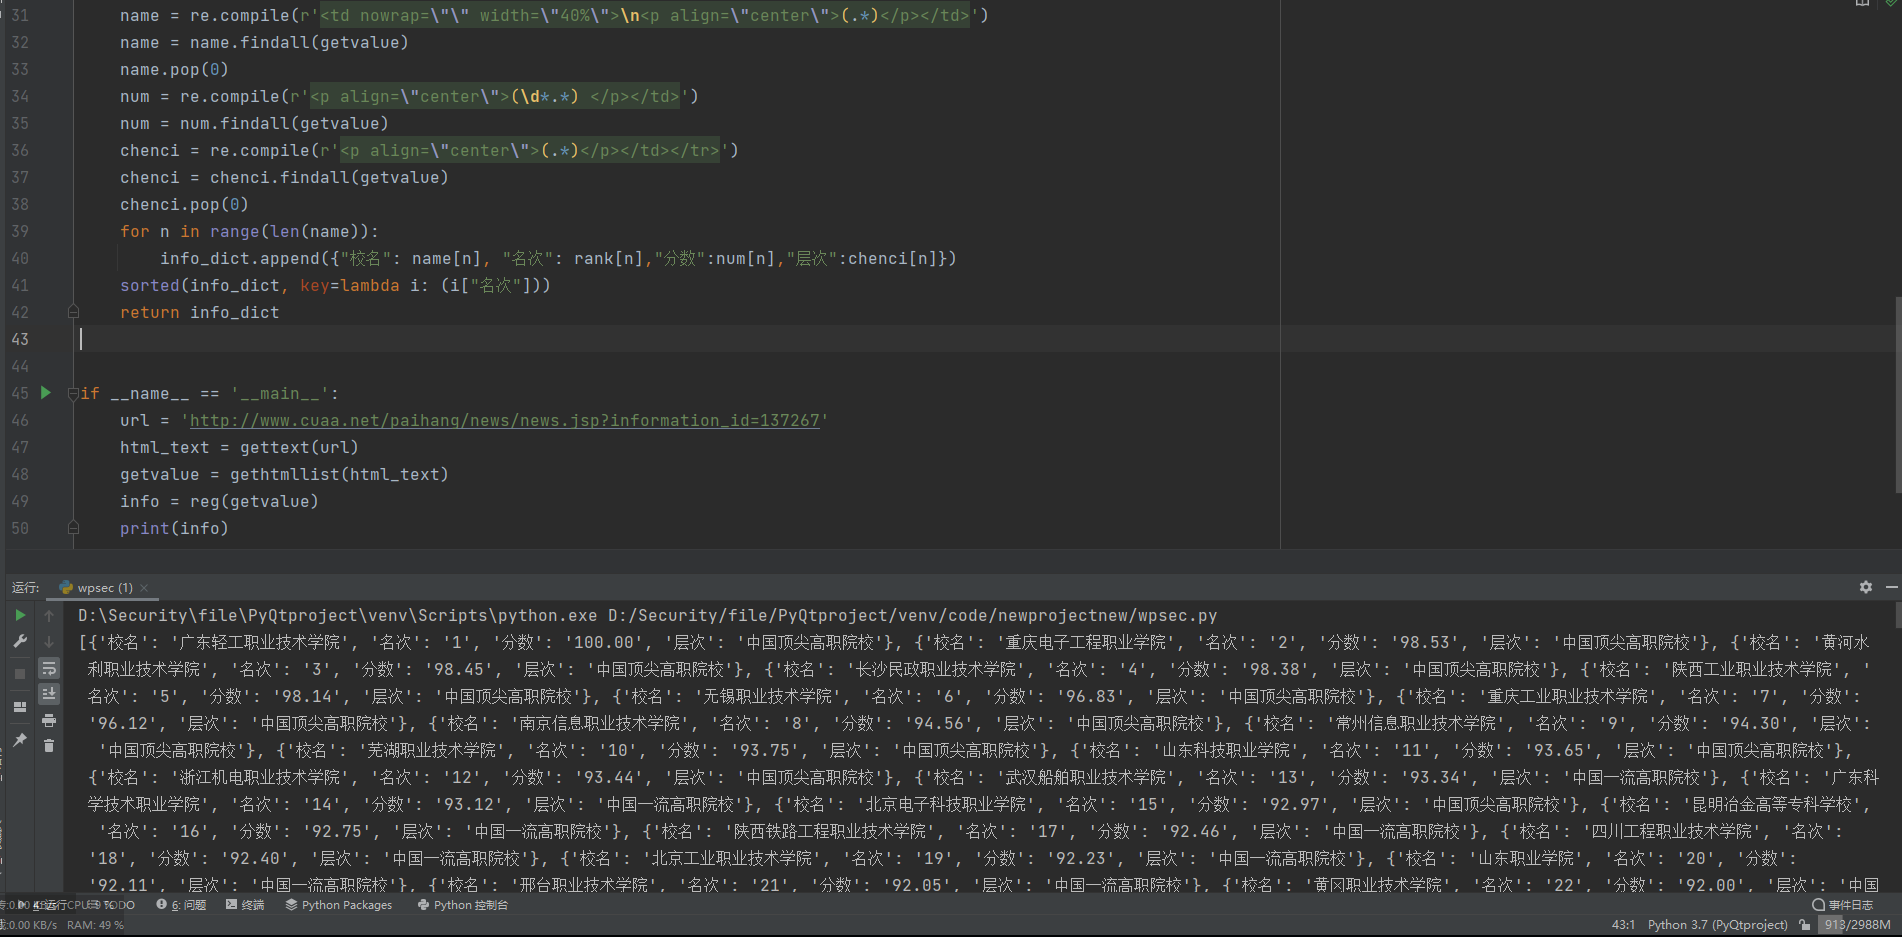The width and height of the screenshot is (1902, 937).
Task: Click 'info = reg(getvalue)' line
Action: (219, 502)
